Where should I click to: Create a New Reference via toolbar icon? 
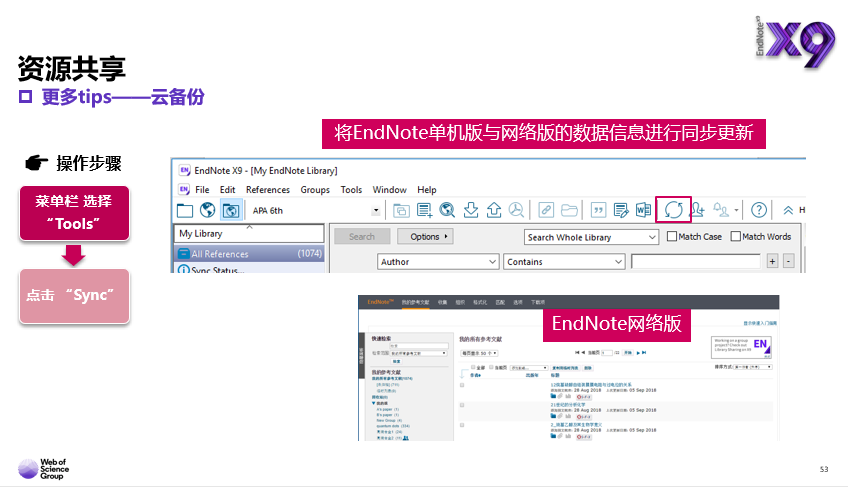(425, 210)
